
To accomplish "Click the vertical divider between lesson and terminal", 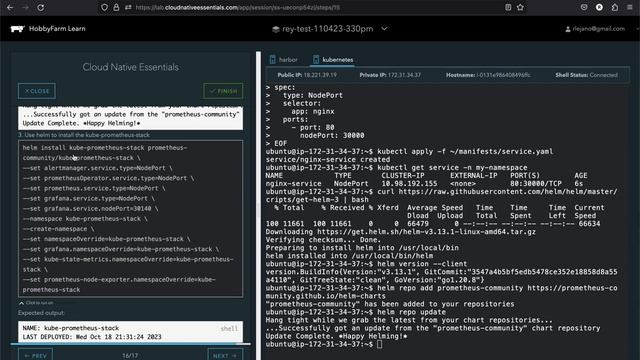I will pyautogui.click(x=258, y=206).
